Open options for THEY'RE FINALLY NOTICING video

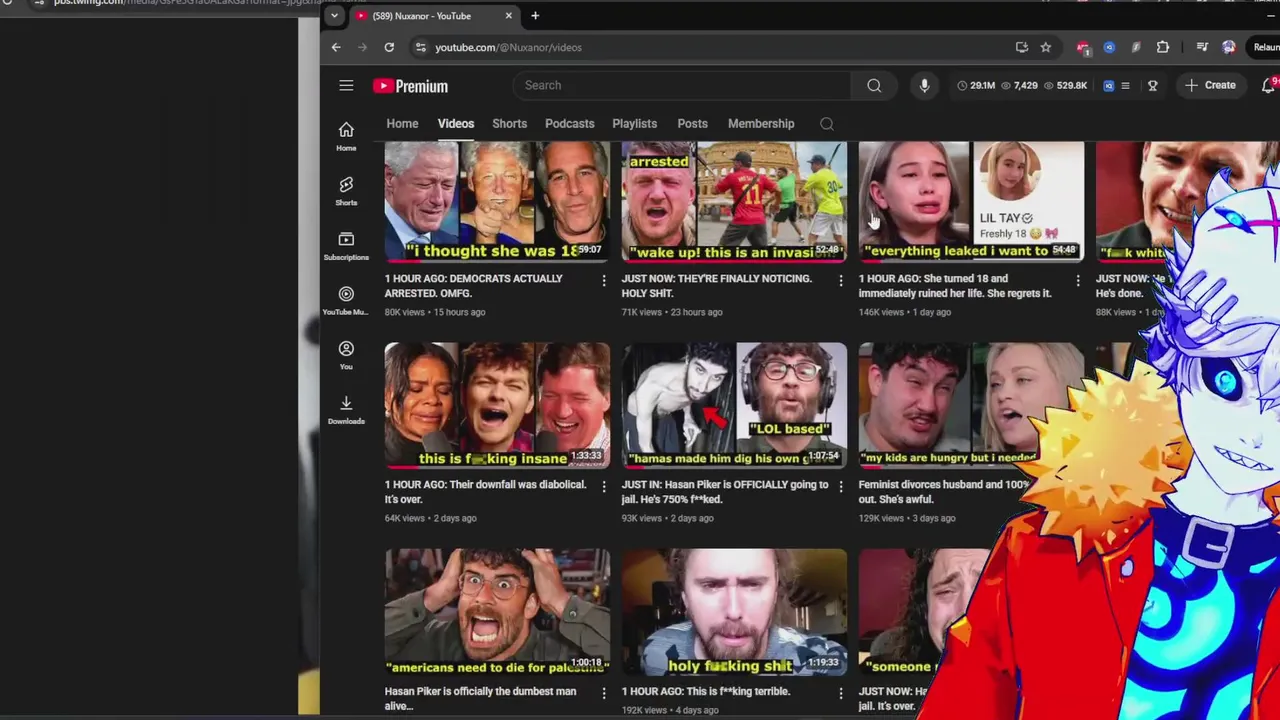[x=840, y=281]
